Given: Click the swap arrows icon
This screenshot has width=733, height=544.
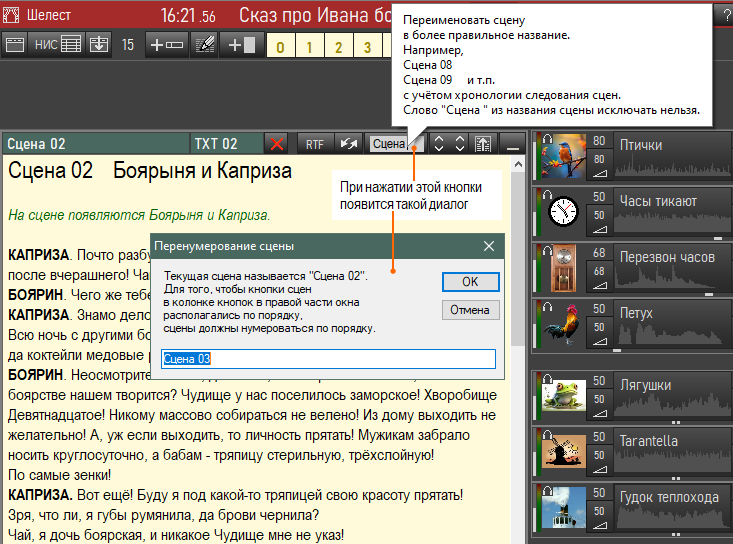Looking at the screenshot, I should (349, 144).
